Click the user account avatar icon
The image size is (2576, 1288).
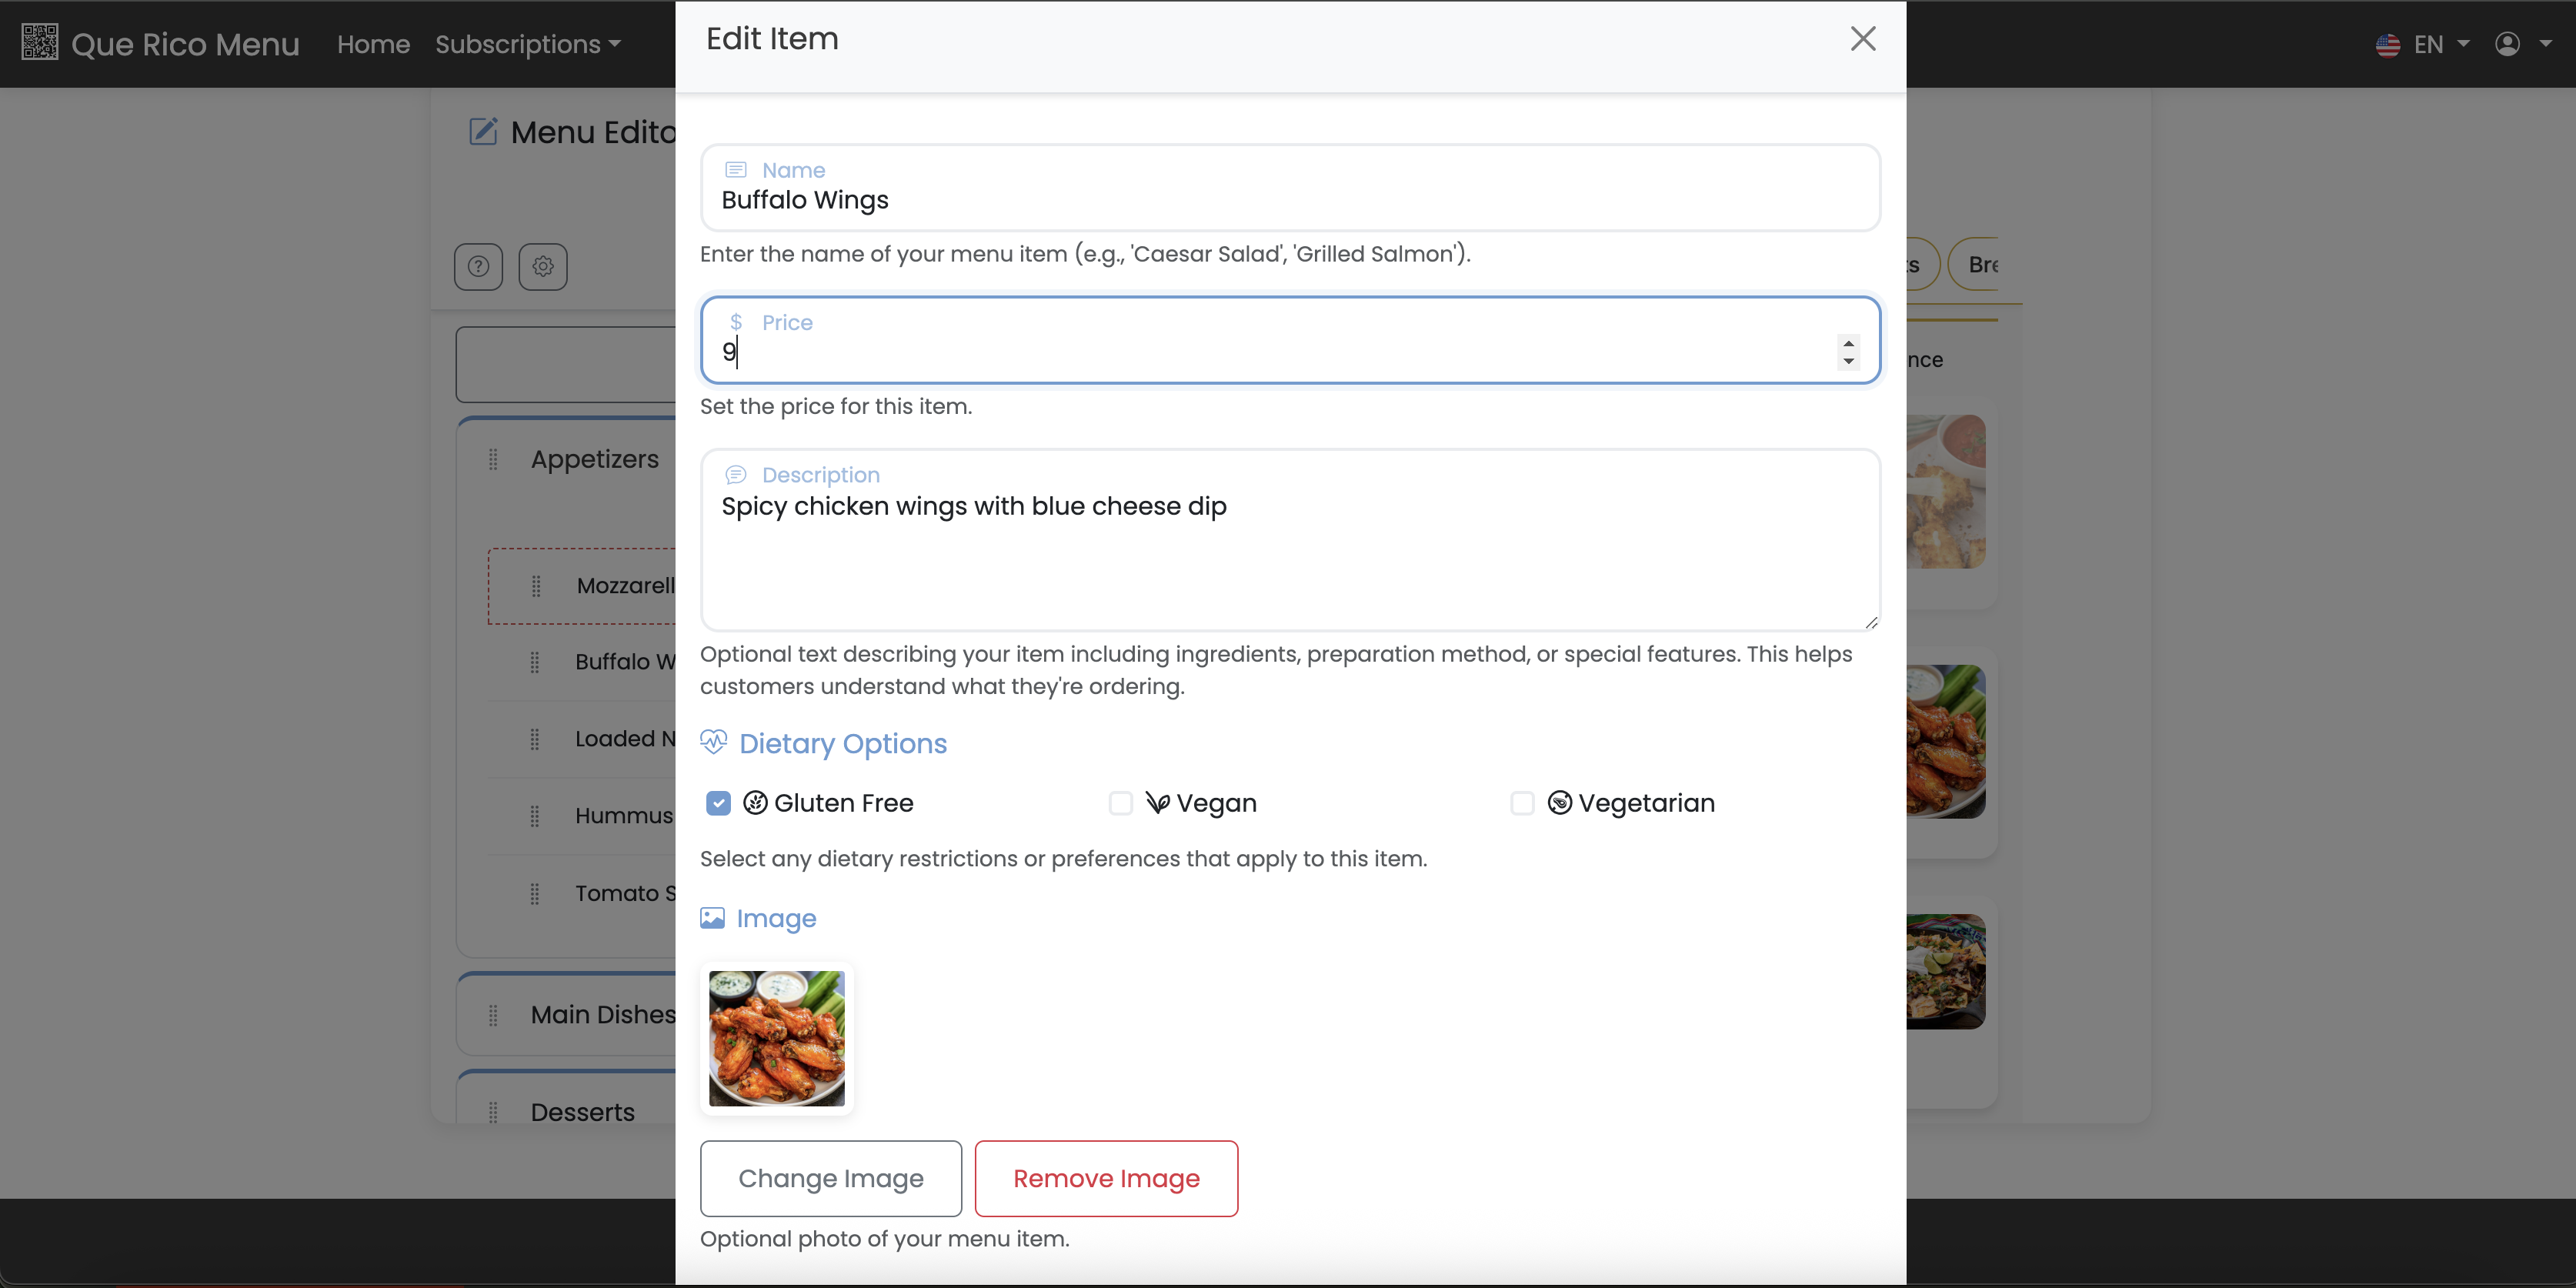tap(2507, 44)
